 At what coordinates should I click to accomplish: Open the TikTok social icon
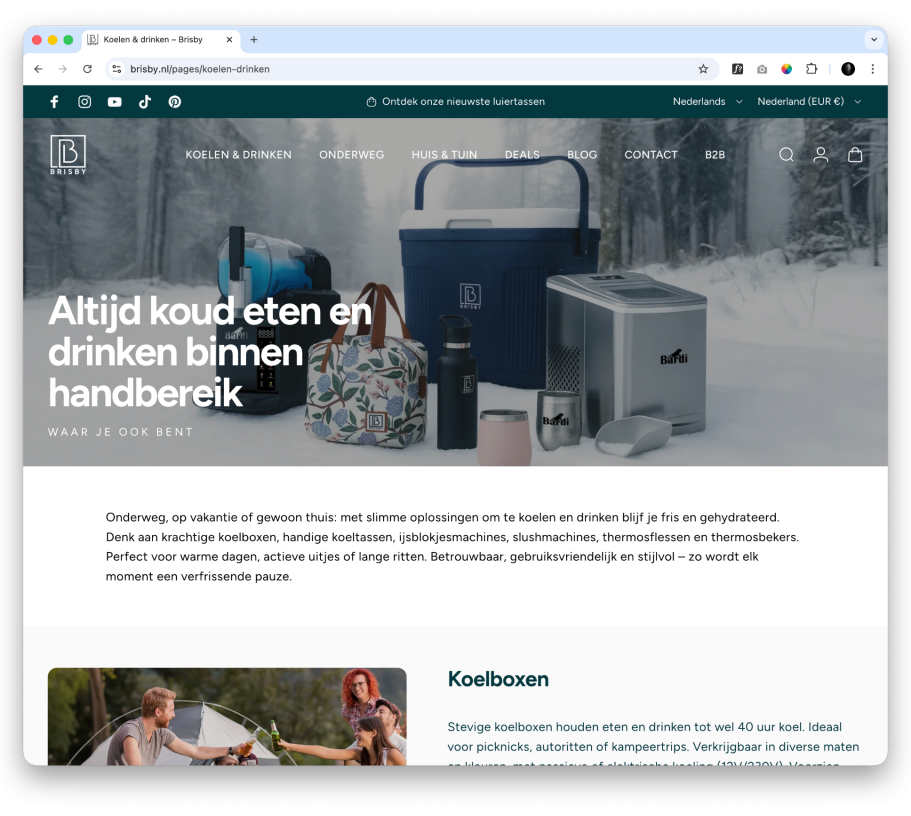coord(145,102)
